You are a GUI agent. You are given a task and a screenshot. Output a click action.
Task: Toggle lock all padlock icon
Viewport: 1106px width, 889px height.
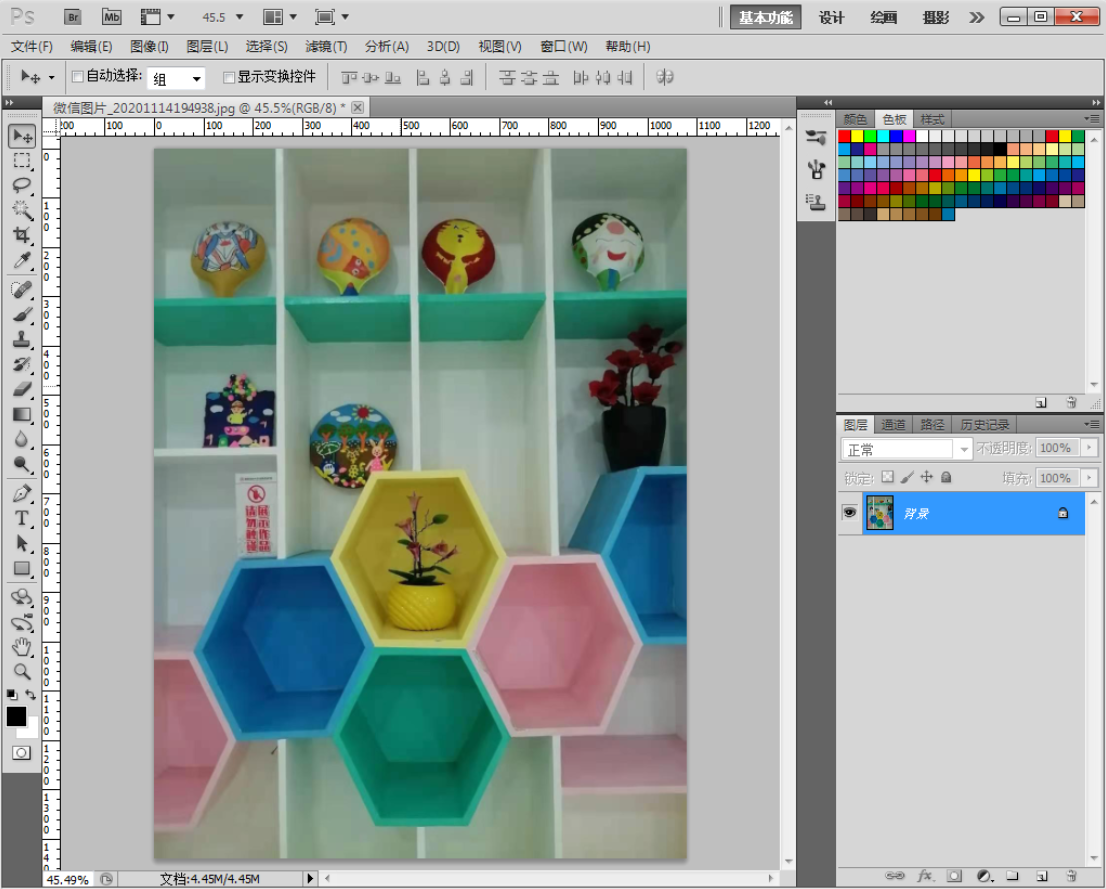point(947,477)
